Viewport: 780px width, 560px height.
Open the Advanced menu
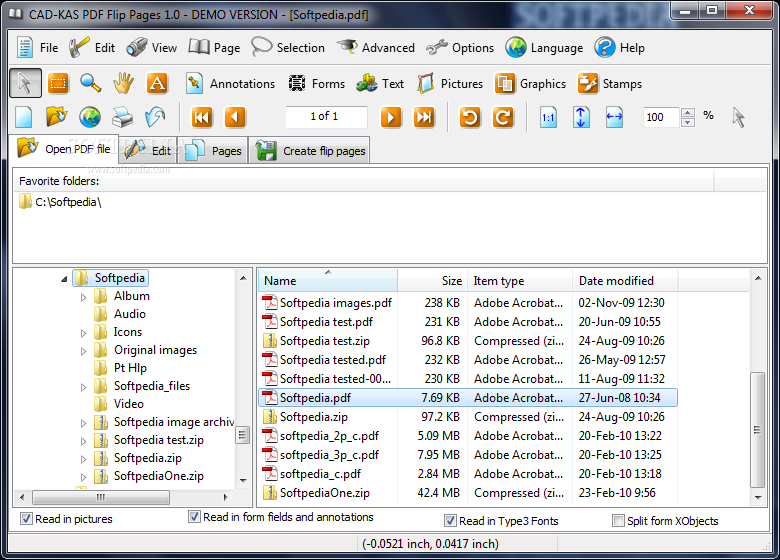pyautogui.click(x=376, y=48)
